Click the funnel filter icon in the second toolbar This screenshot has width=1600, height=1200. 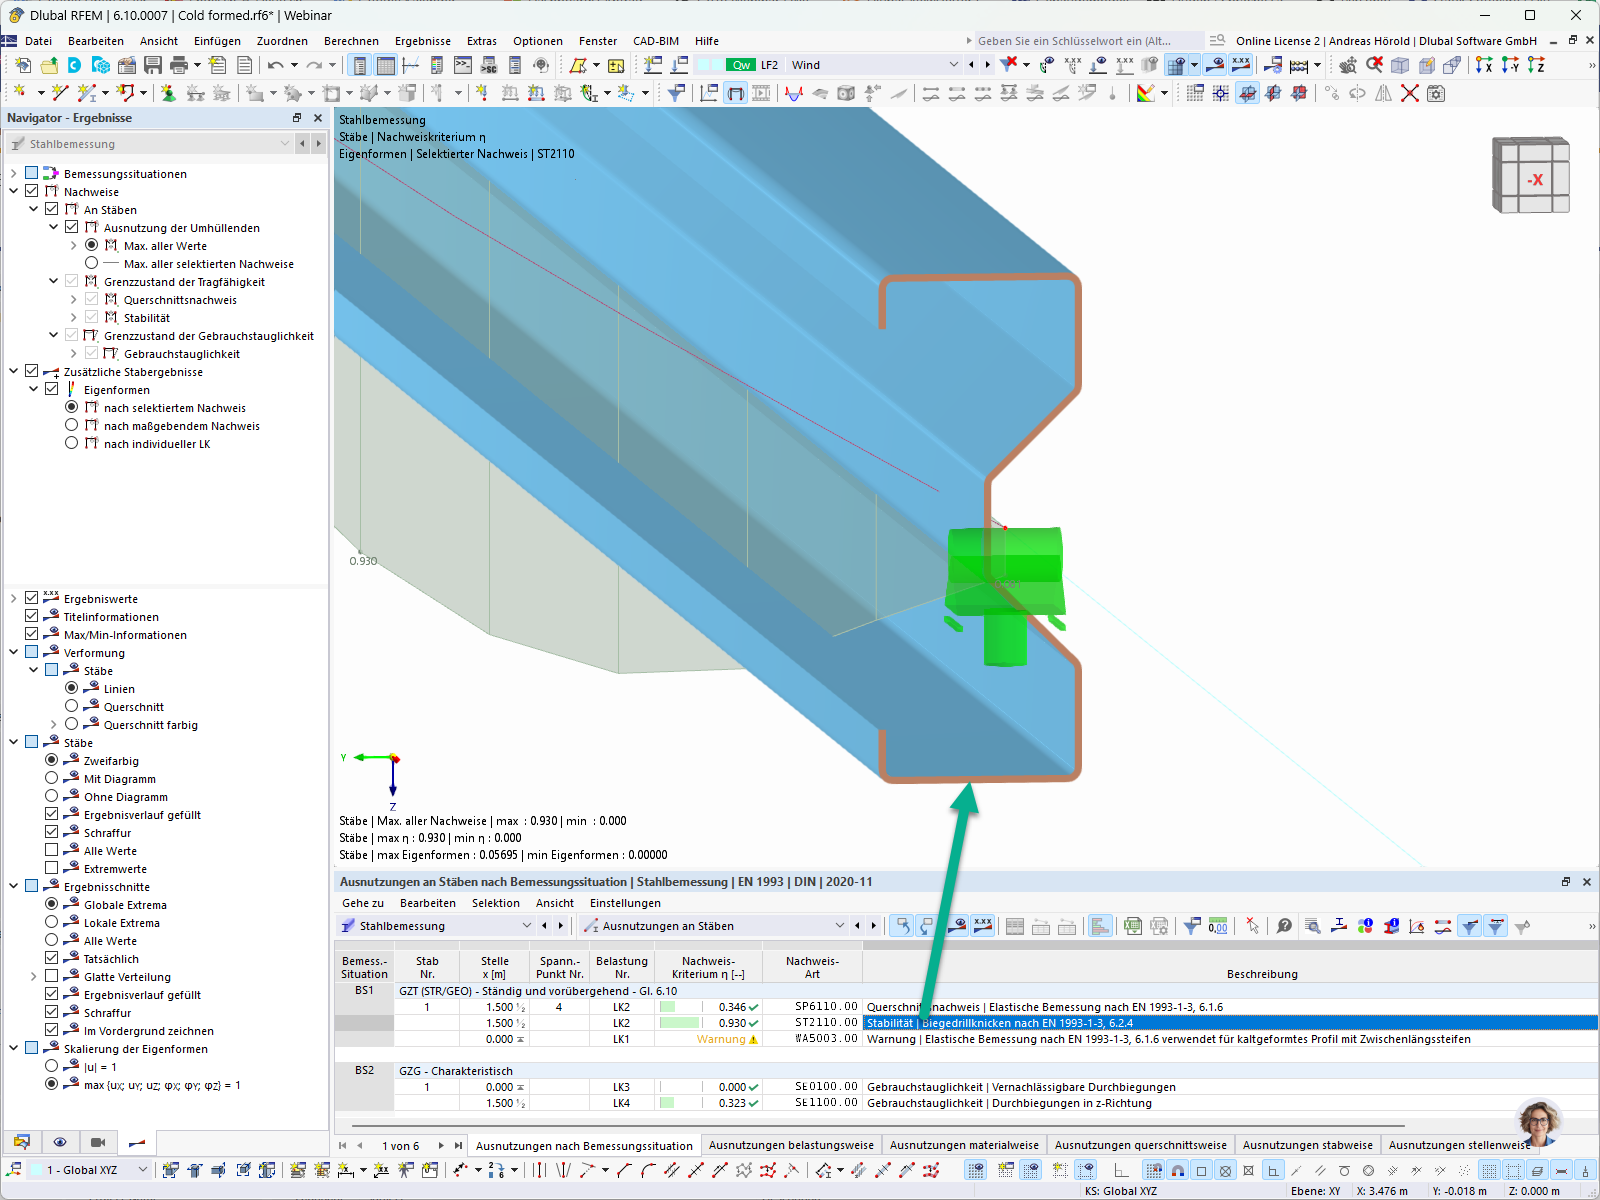pyautogui.click(x=677, y=93)
